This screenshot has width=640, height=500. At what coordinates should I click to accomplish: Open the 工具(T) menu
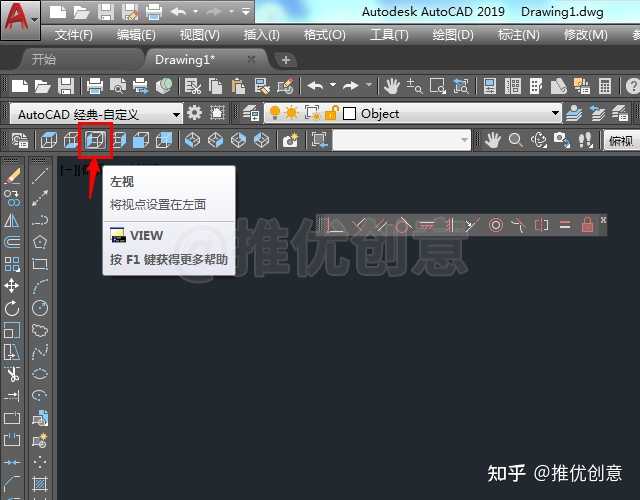coord(389,35)
